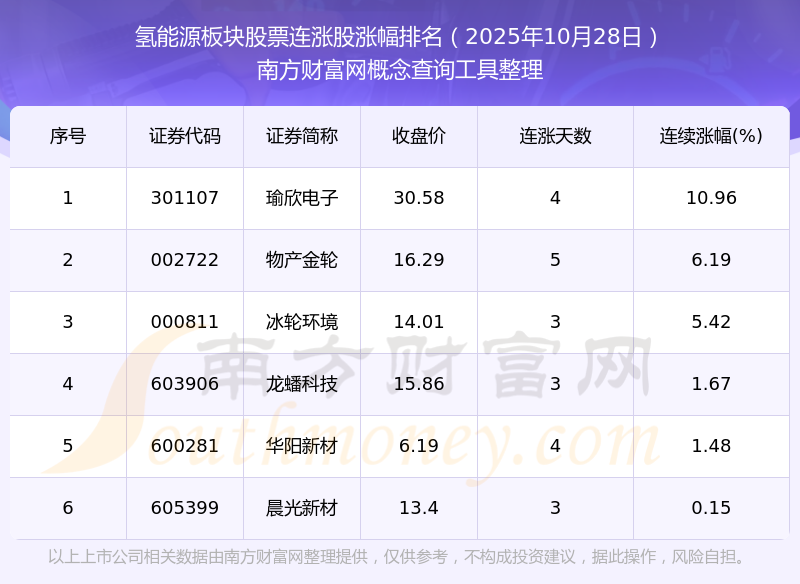This screenshot has height=584, width=800.
Task: Click the stock name 物产金轮
Action: 302,260
